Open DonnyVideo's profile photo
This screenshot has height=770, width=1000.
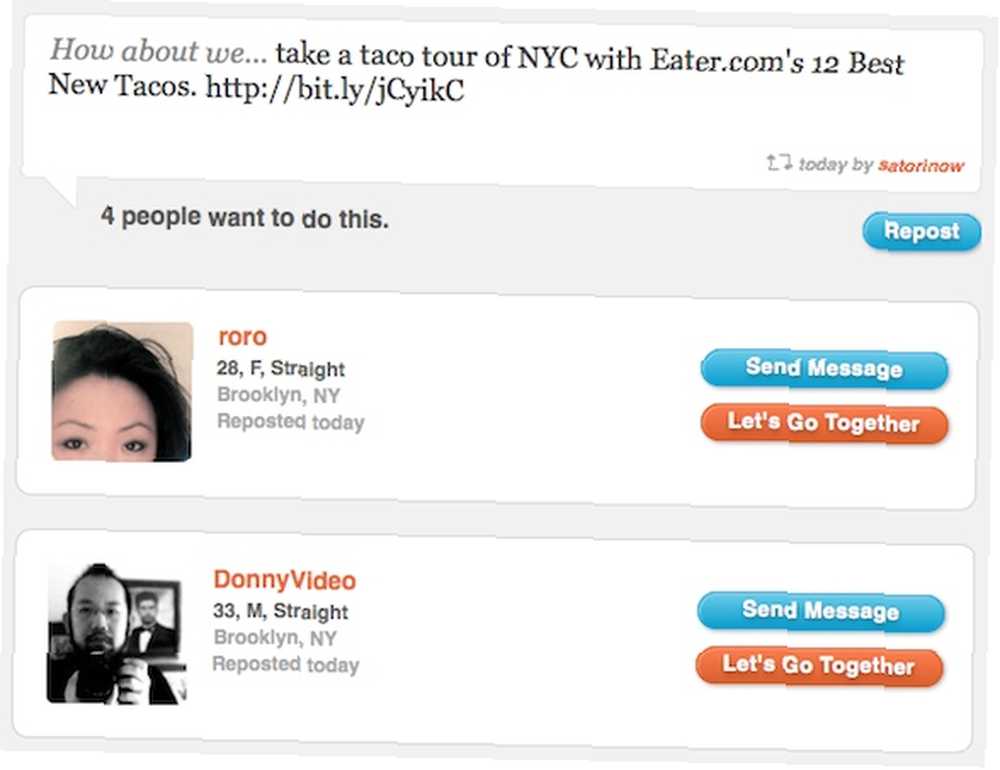(117, 633)
